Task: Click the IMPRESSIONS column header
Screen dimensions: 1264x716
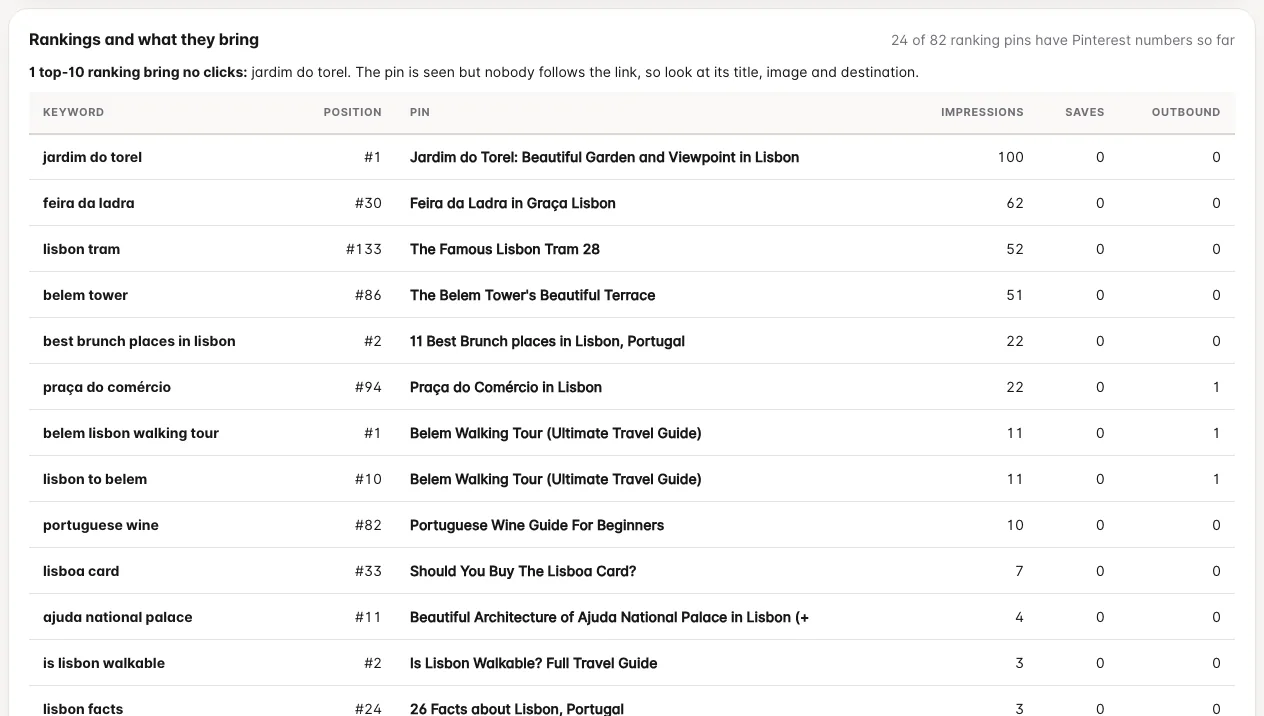Action: (982, 112)
